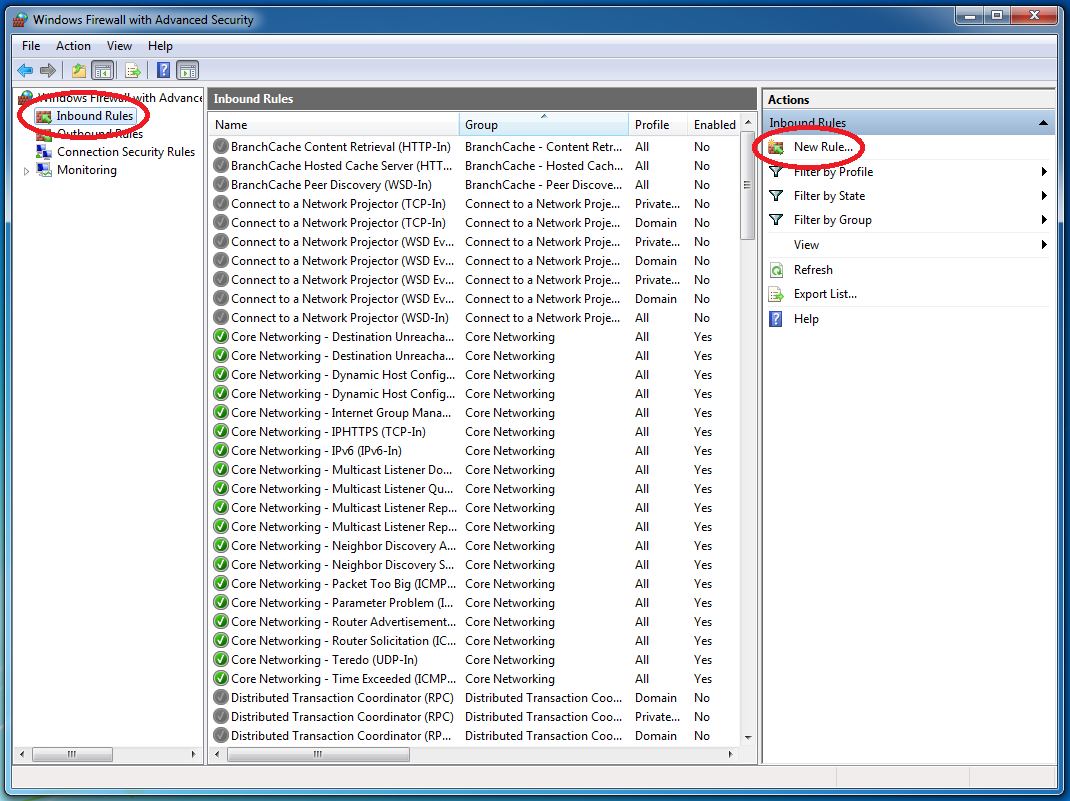Screen dimensions: 1070x801
Task: Click the Back arrow toolbar icon
Action: (x=25, y=70)
